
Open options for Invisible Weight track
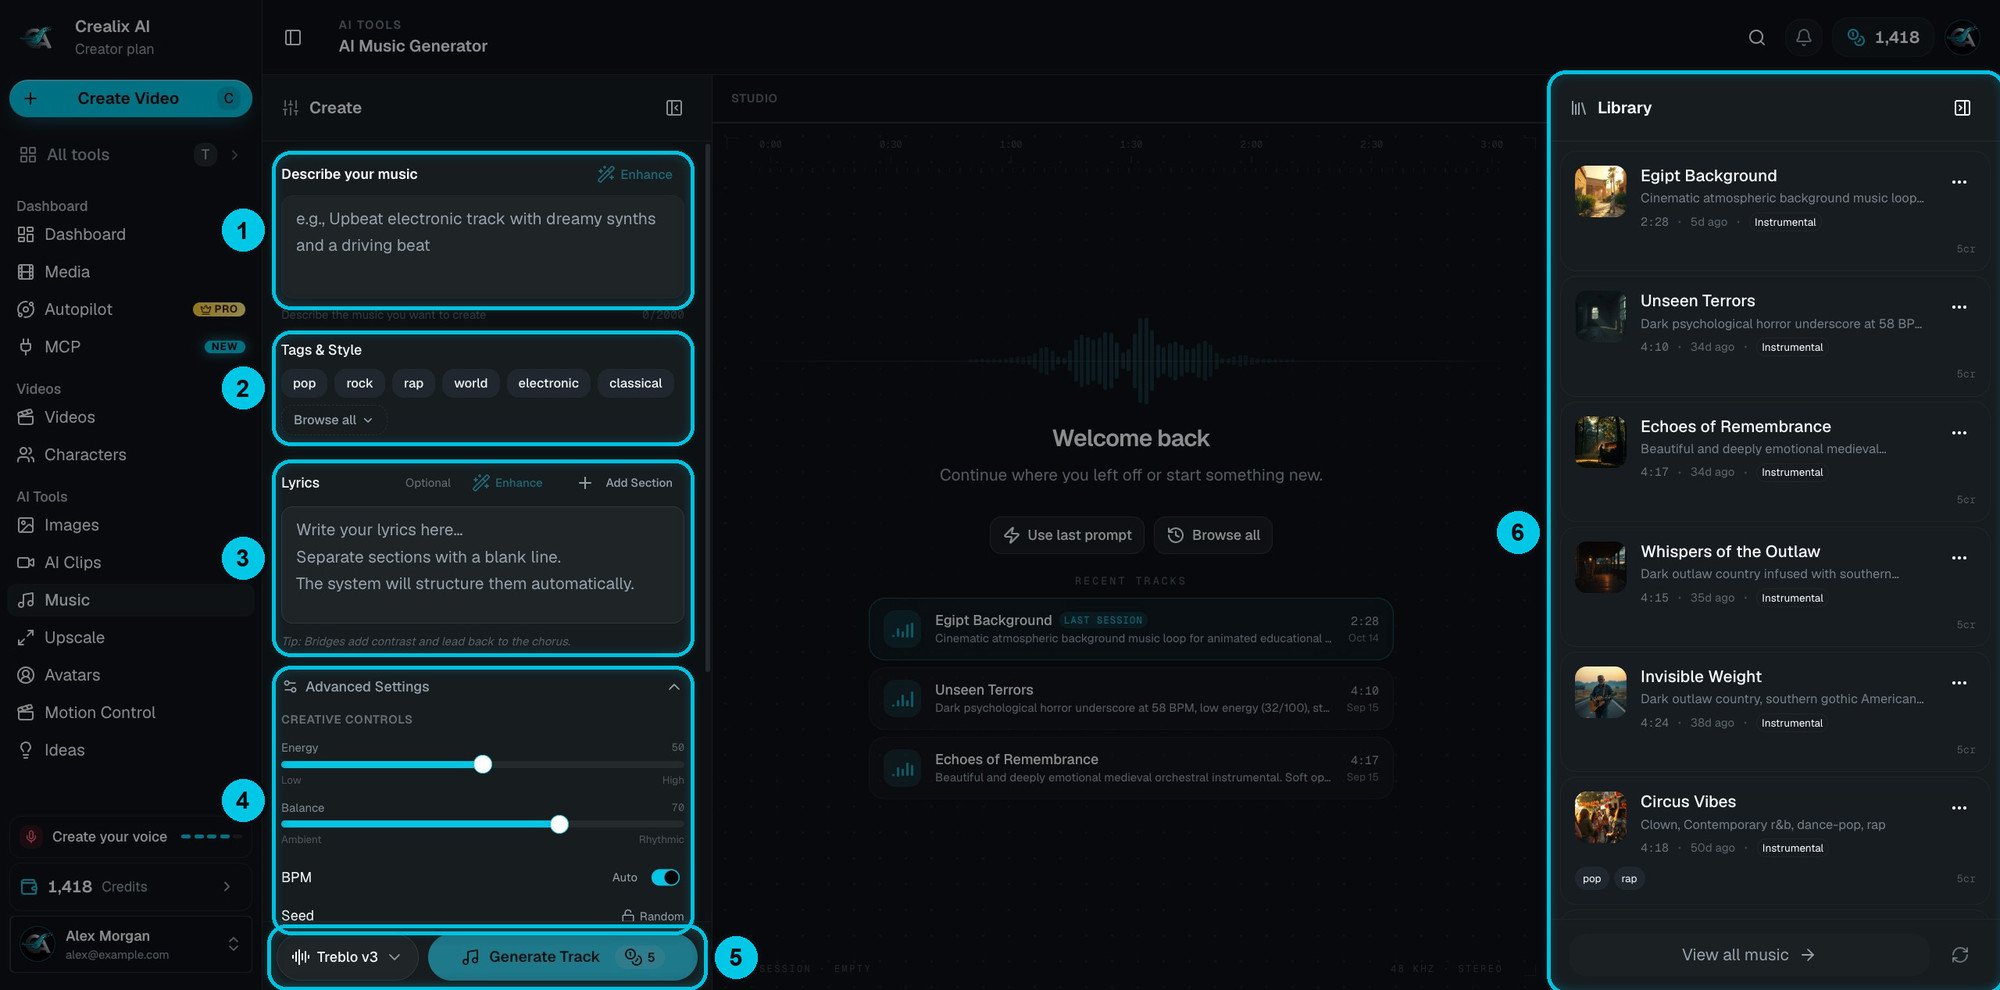tap(1959, 683)
